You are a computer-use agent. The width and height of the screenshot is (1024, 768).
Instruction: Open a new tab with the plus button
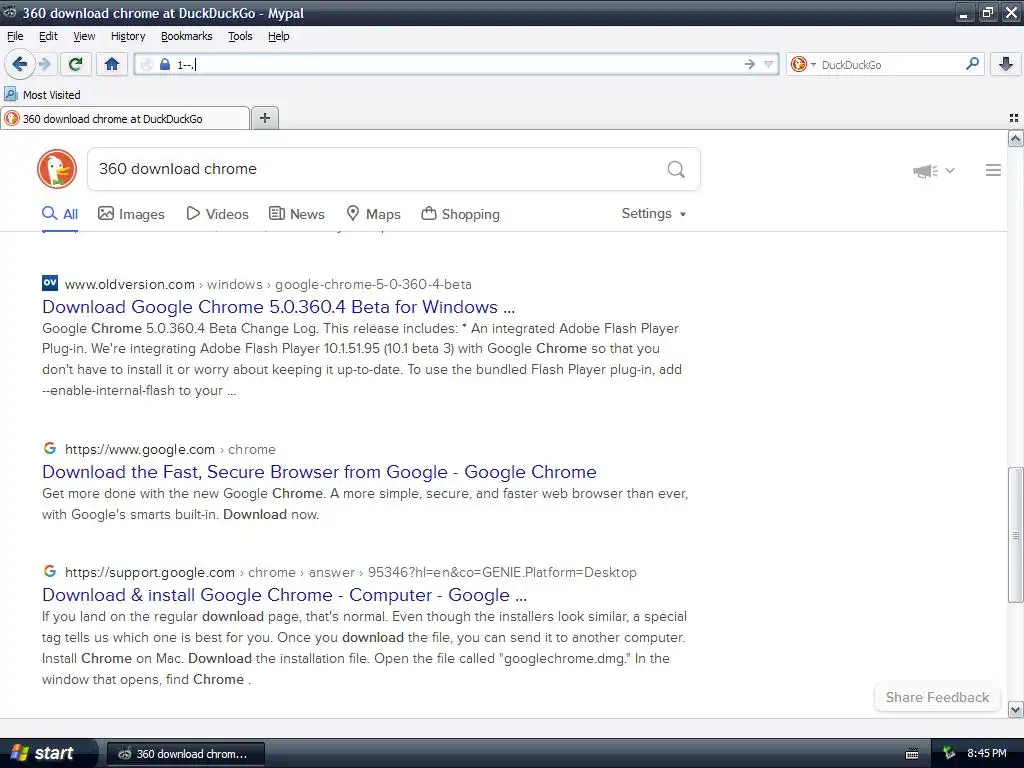tap(264, 118)
